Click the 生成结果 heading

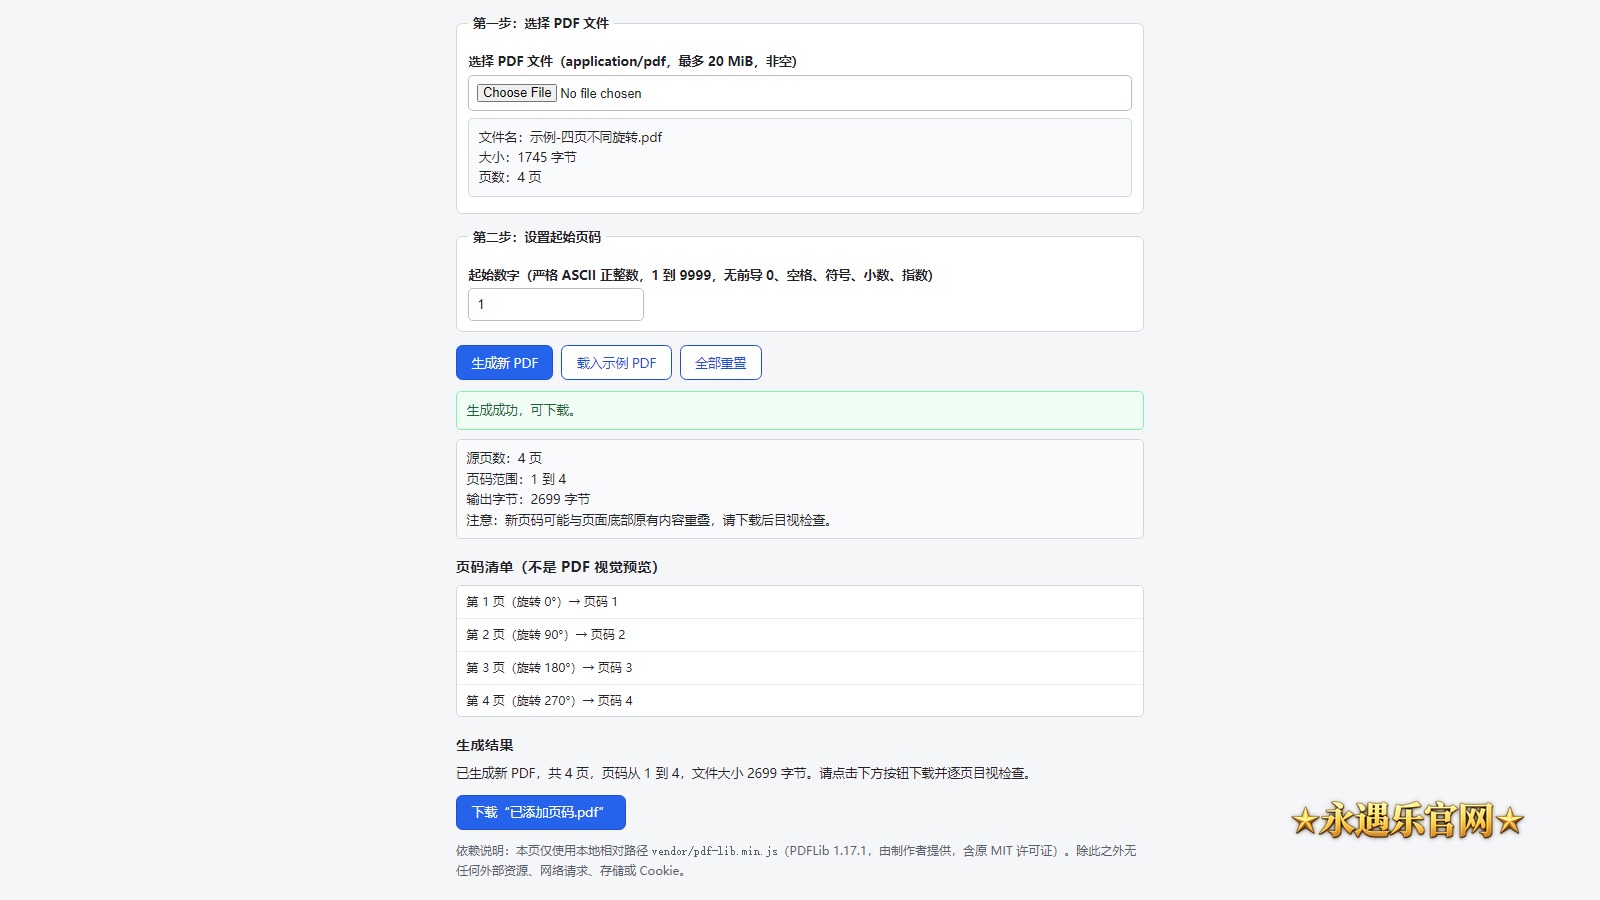tap(485, 745)
